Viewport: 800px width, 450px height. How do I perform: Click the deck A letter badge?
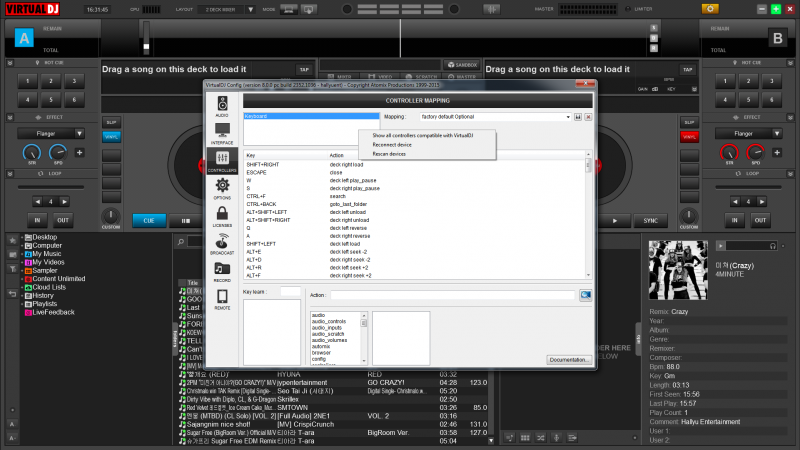click(24, 38)
